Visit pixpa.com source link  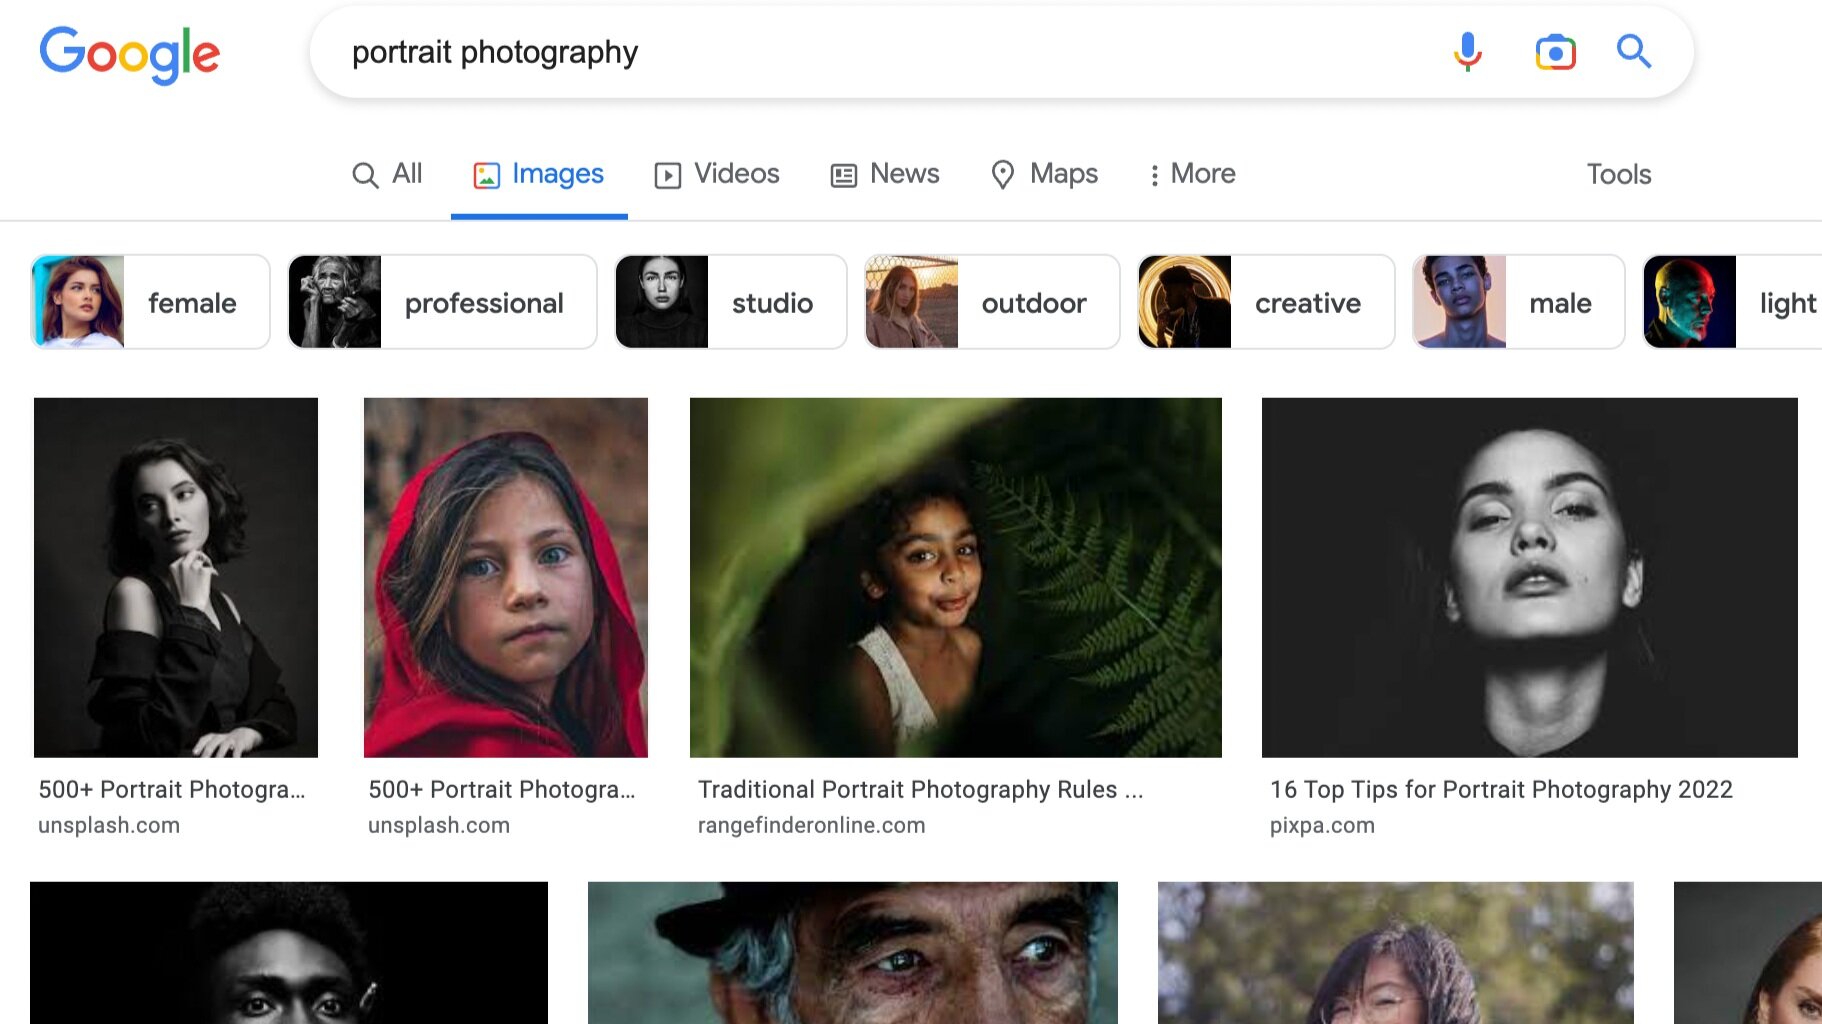(x=1322, y=825)
